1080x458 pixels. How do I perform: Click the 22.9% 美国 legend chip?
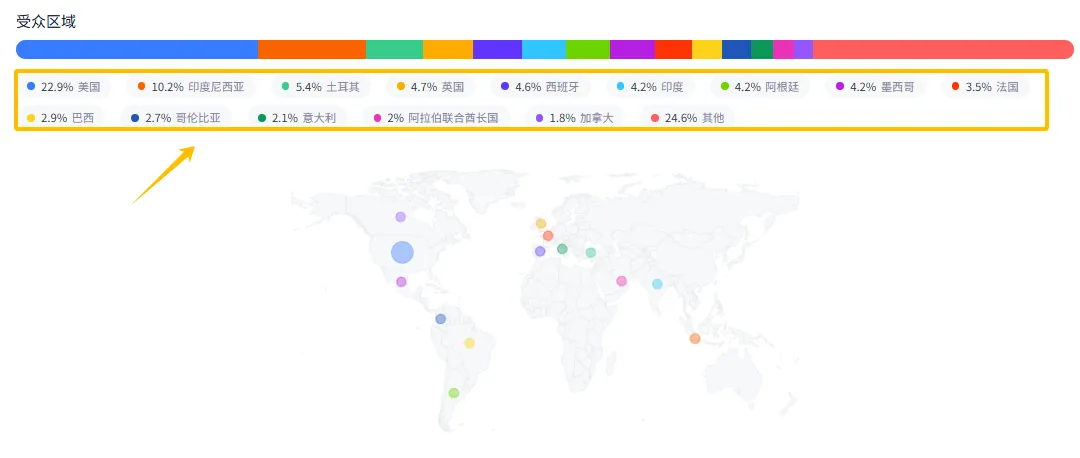click(x=63, y=87)
